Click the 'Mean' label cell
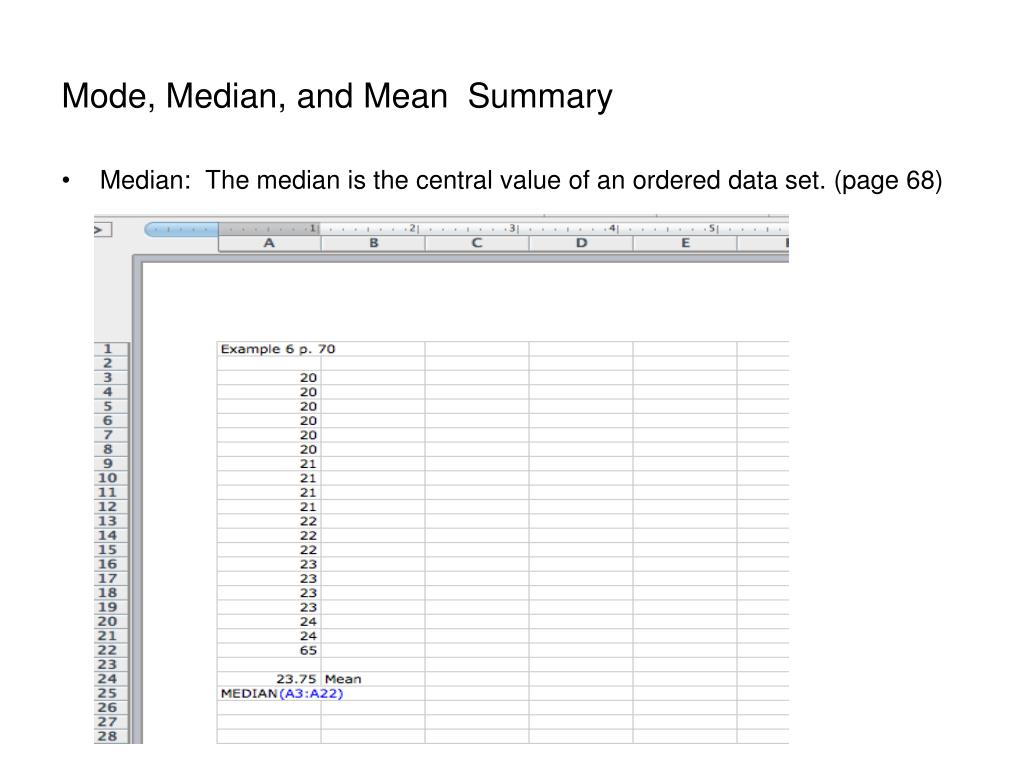 coord(373,679)
